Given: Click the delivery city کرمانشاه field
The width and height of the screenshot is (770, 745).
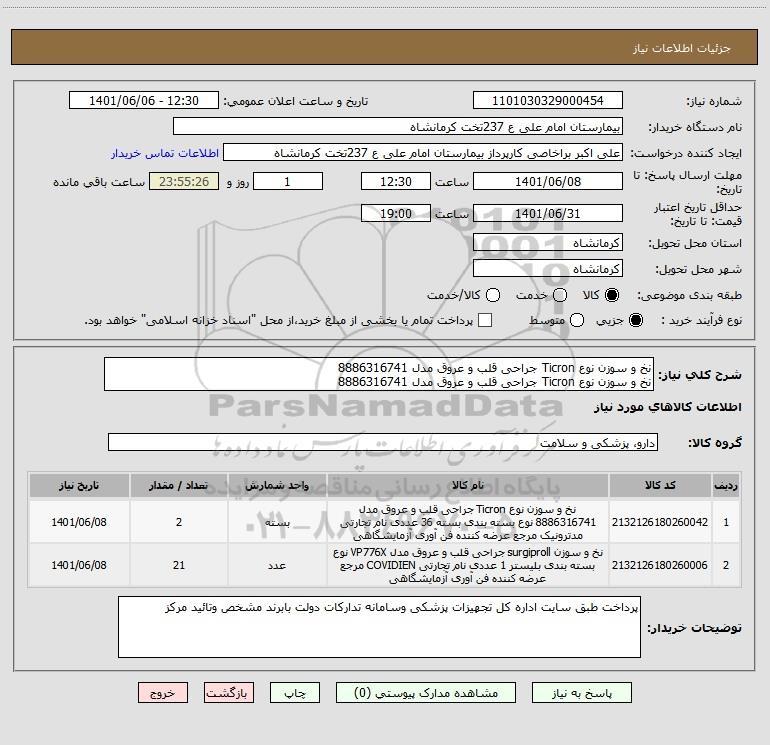Looking at the screenshot, I should (x=548, y=268).
